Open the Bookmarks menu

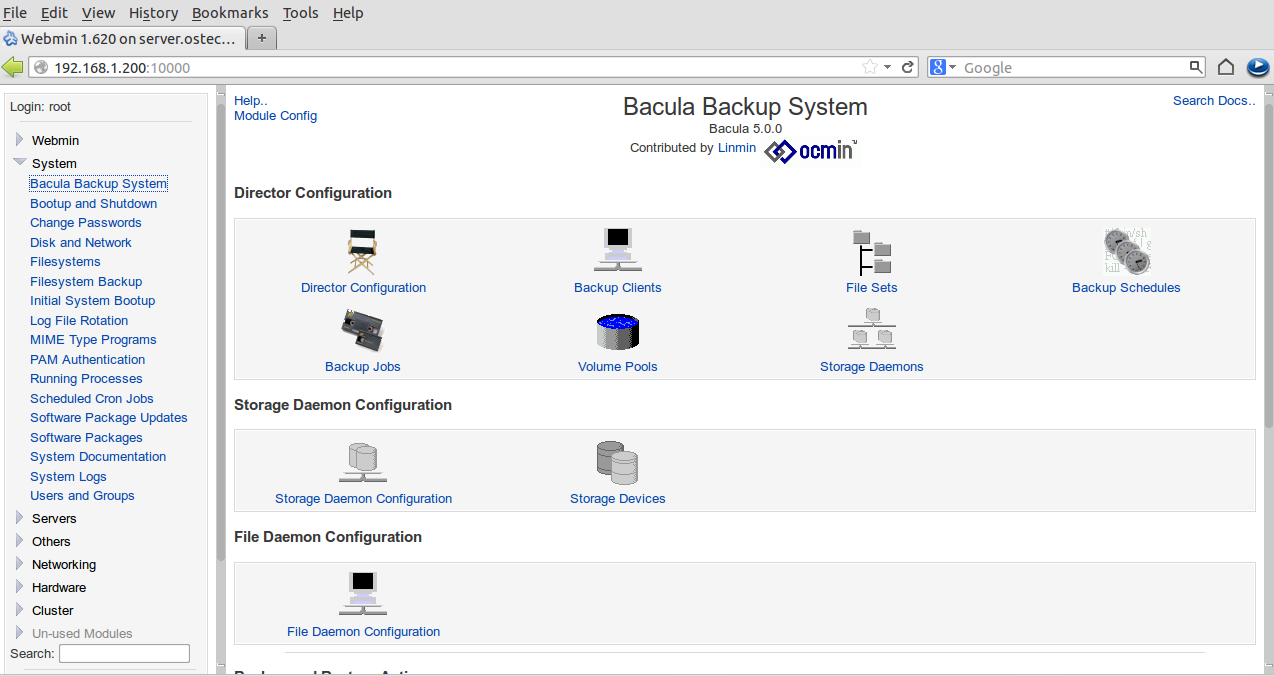tap(230, 13)
